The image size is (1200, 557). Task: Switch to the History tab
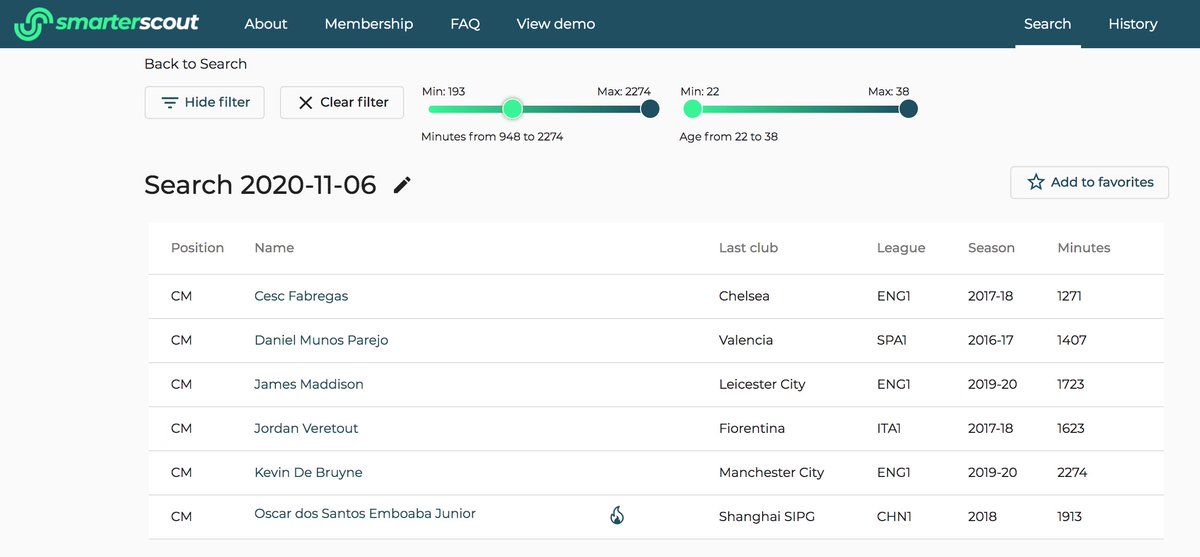[1133, 24]
